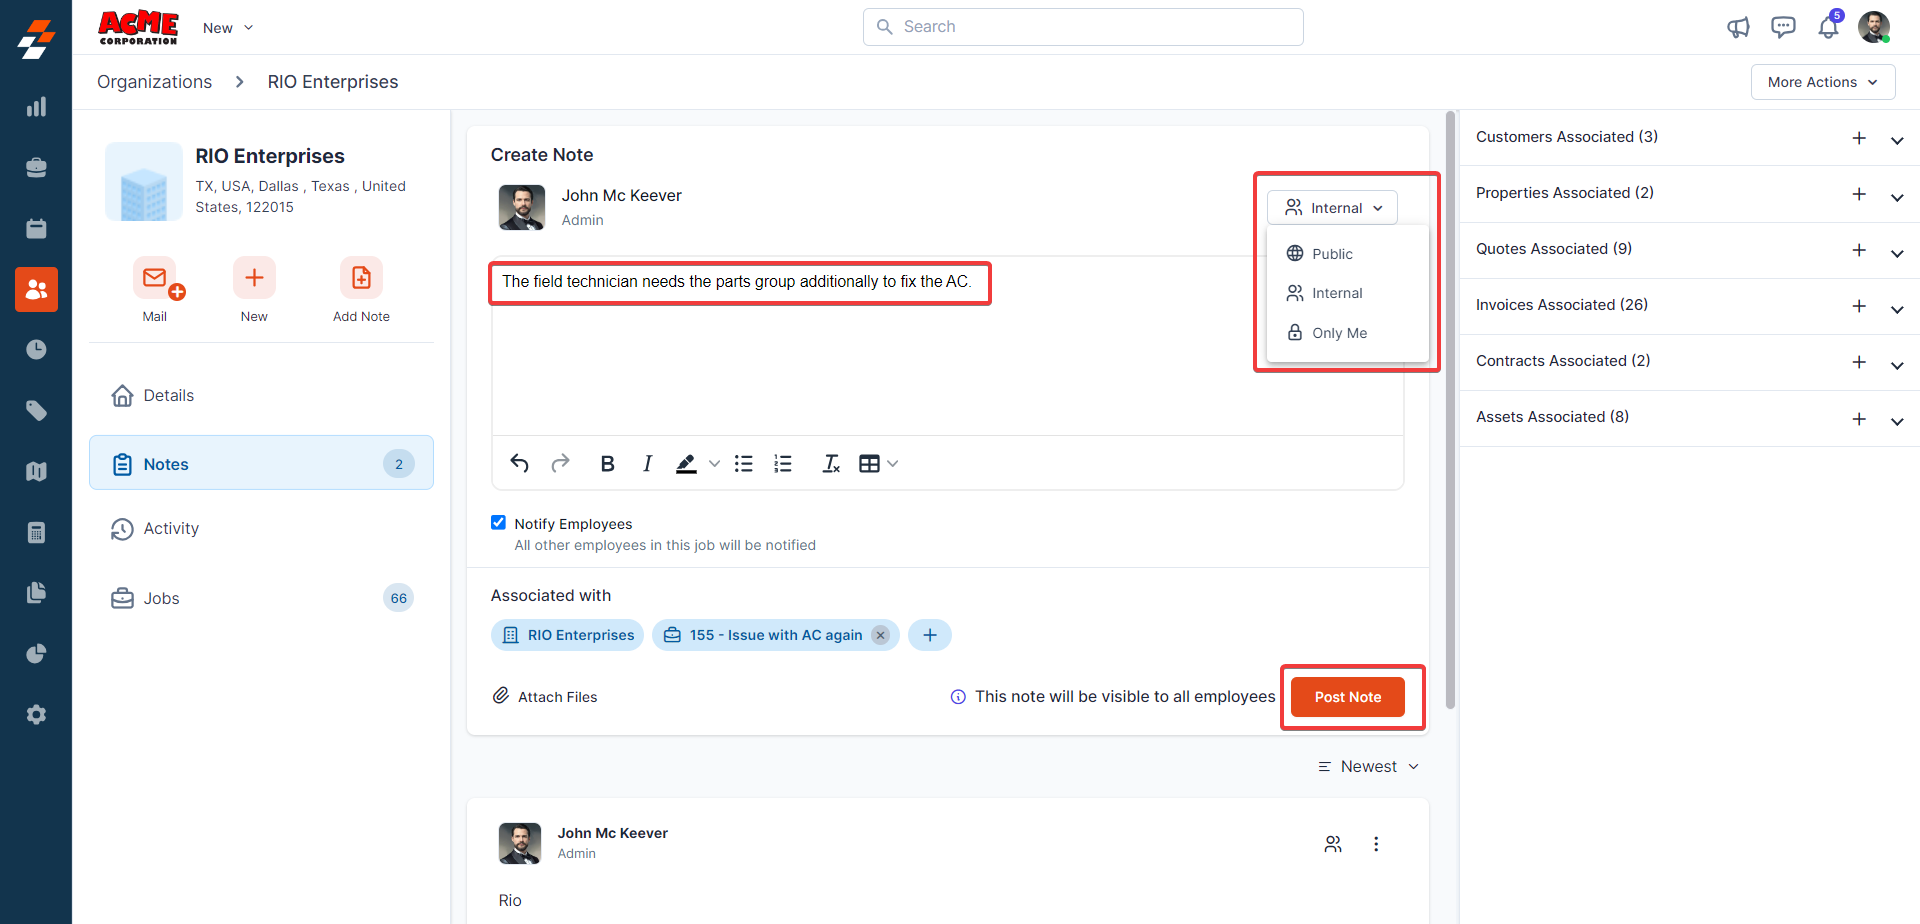Viewport: 1920px width, 924px height.
Task: Open the user profile avatar in header
Action: coord(1873,27)
